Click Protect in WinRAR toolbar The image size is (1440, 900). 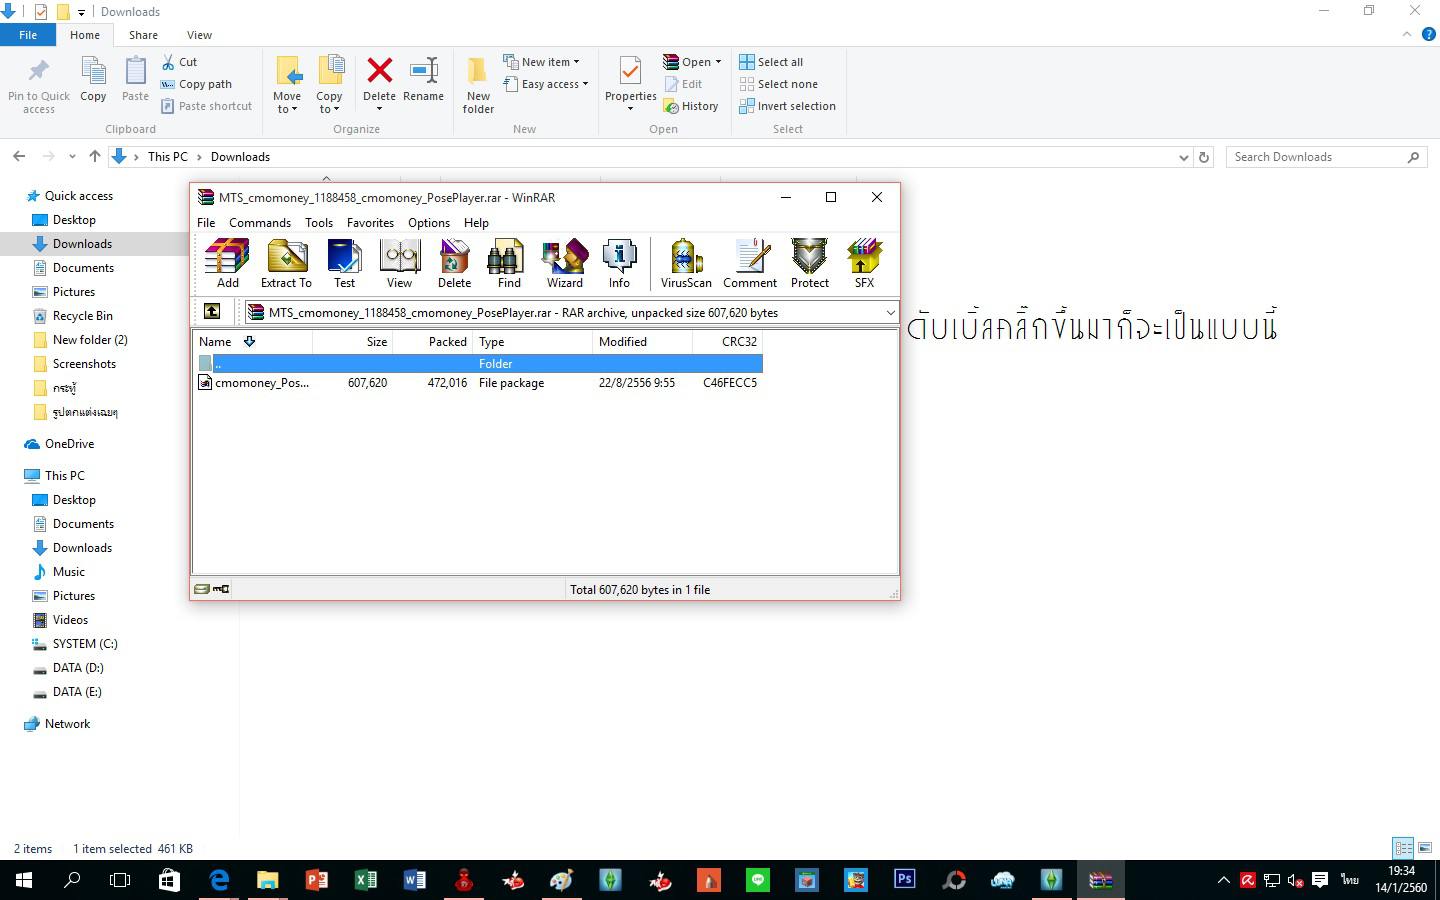click(810, 264)
